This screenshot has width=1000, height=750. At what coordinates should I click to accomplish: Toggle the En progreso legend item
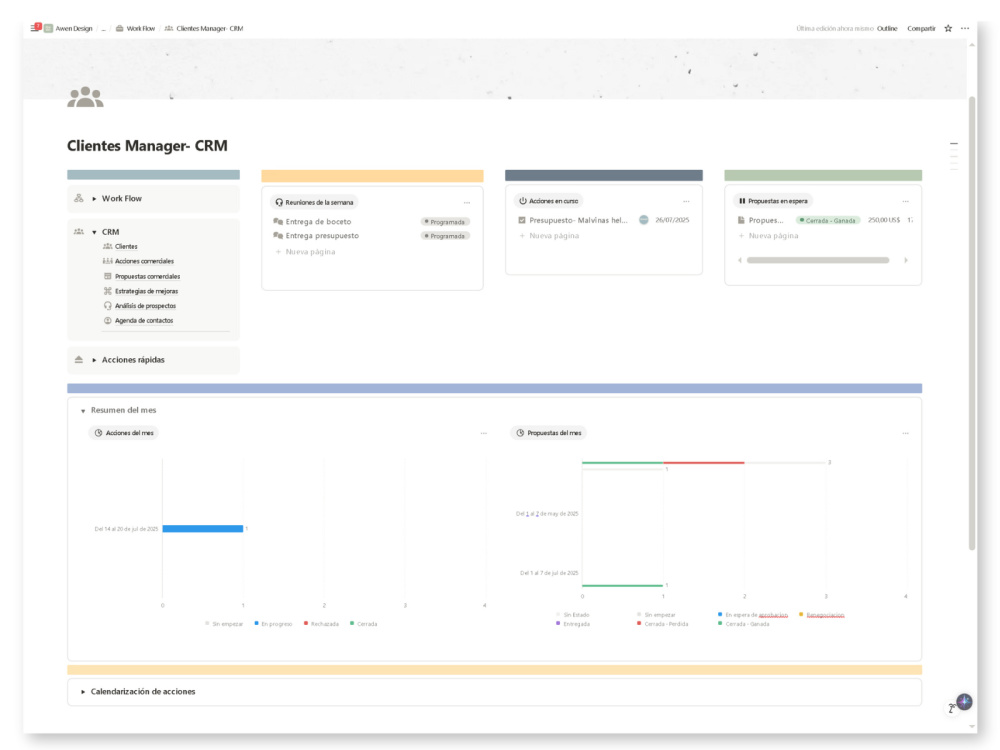coord(273,624)
